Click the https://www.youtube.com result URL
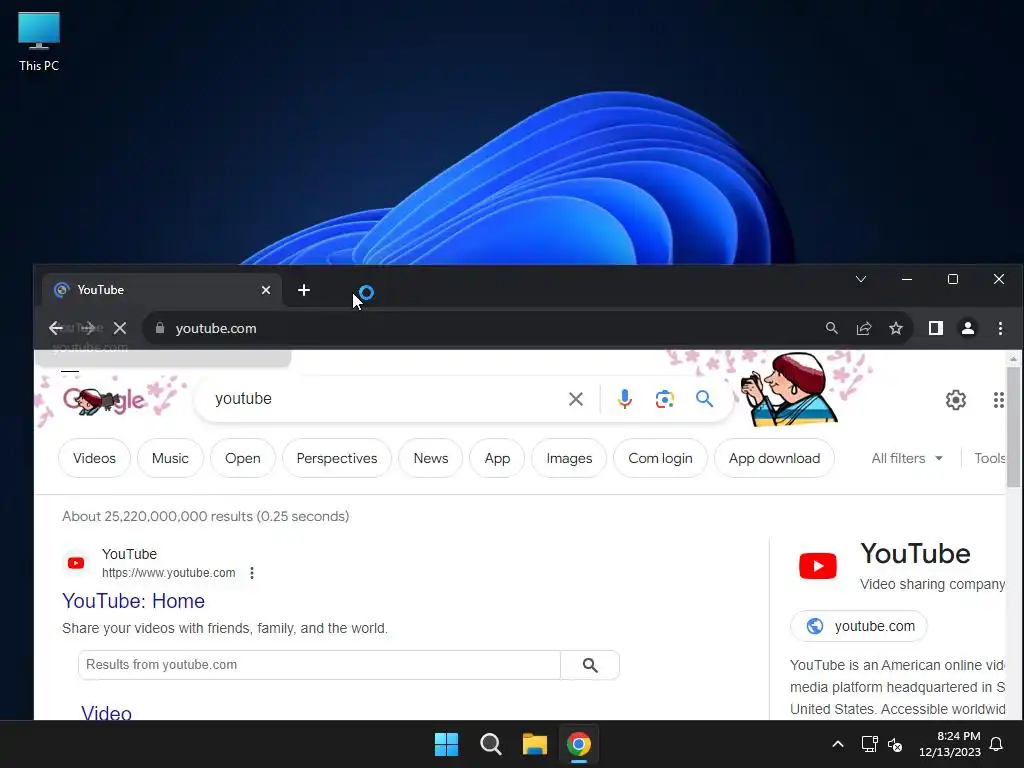The width and height of the screenshot is (1024, 768). [x=168, y=573]
